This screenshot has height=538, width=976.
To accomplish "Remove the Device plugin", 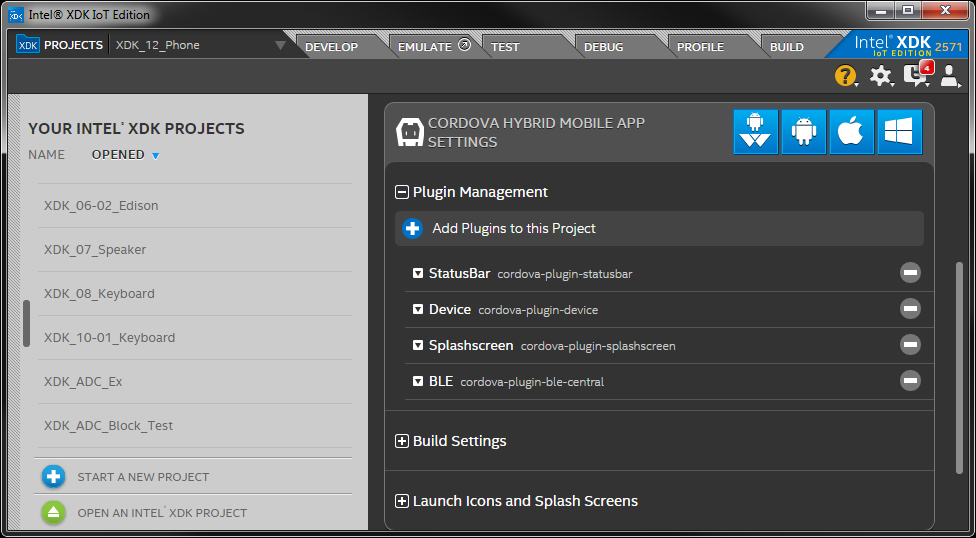I will (x=910, y=309).
